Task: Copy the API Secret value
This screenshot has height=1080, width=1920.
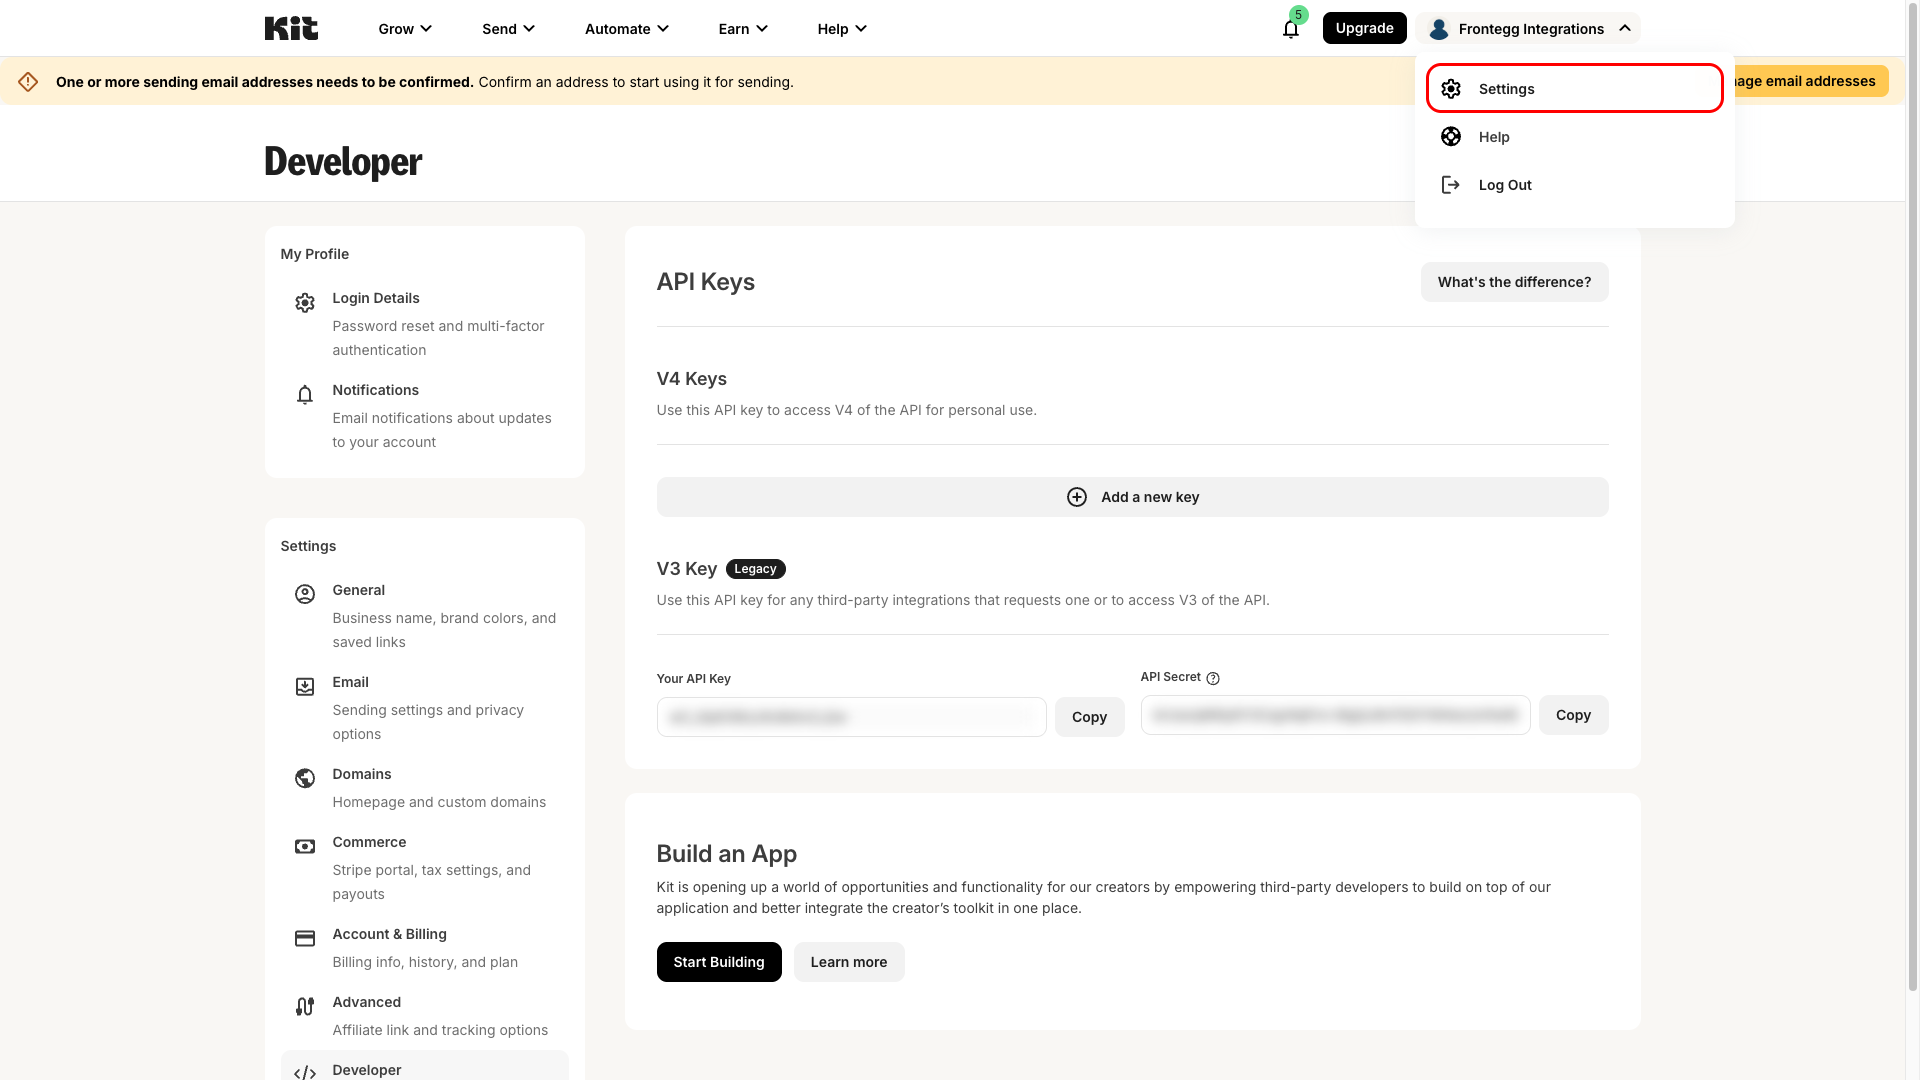Action: point(1573,715)
